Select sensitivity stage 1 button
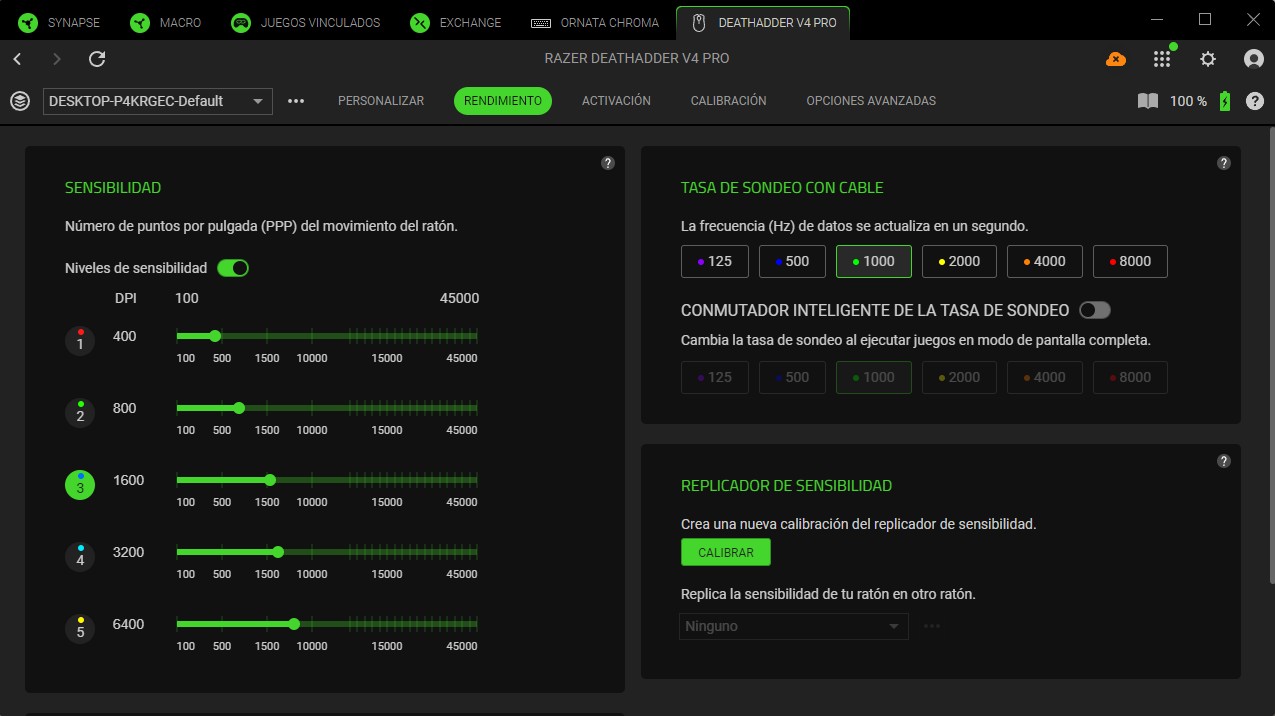1275x716 pixels. pyautogui.click(x=80, y=342)
